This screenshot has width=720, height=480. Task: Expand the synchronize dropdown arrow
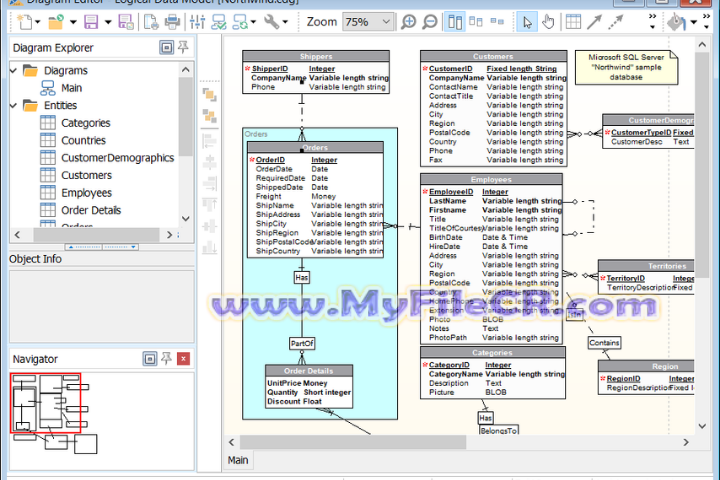[x=253, y=22]
